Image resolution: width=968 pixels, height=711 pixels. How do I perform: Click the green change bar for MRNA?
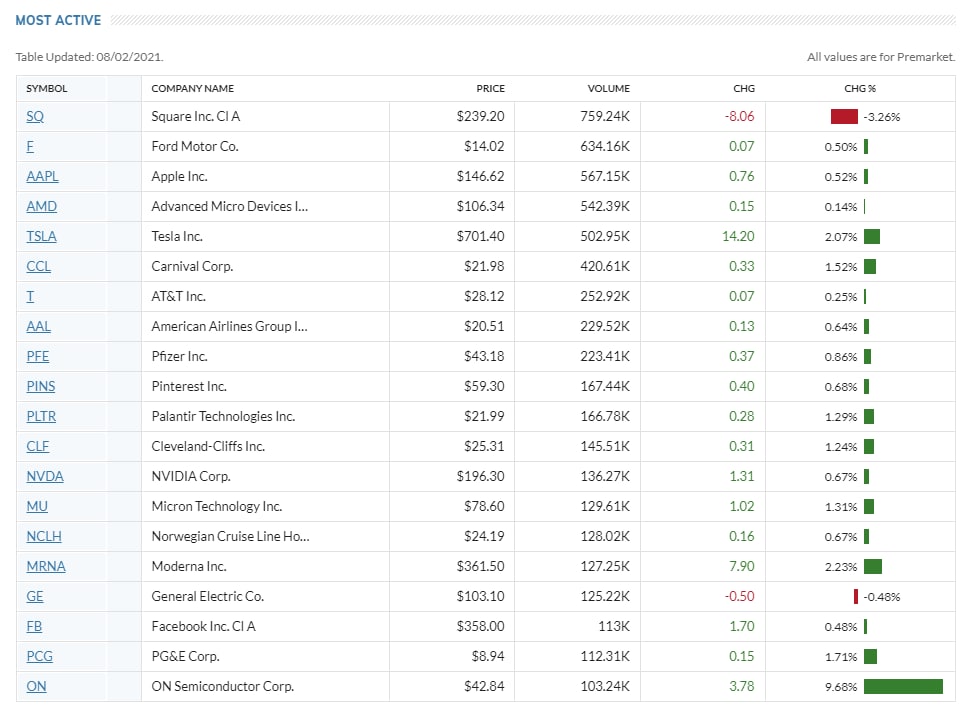tap(873, 567)
